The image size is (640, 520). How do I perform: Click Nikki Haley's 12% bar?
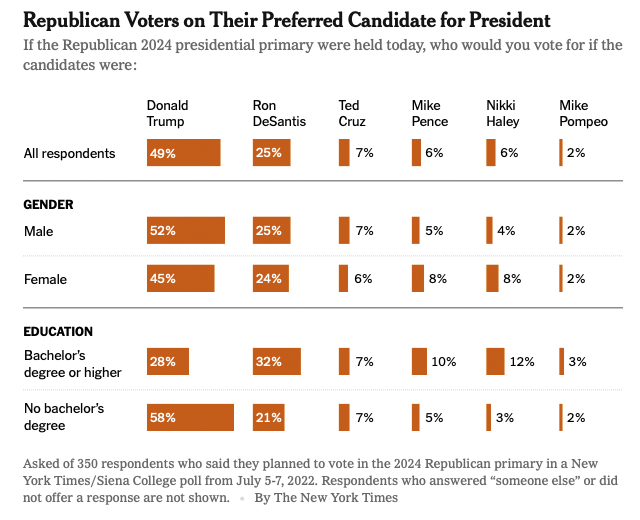[495, 361]
